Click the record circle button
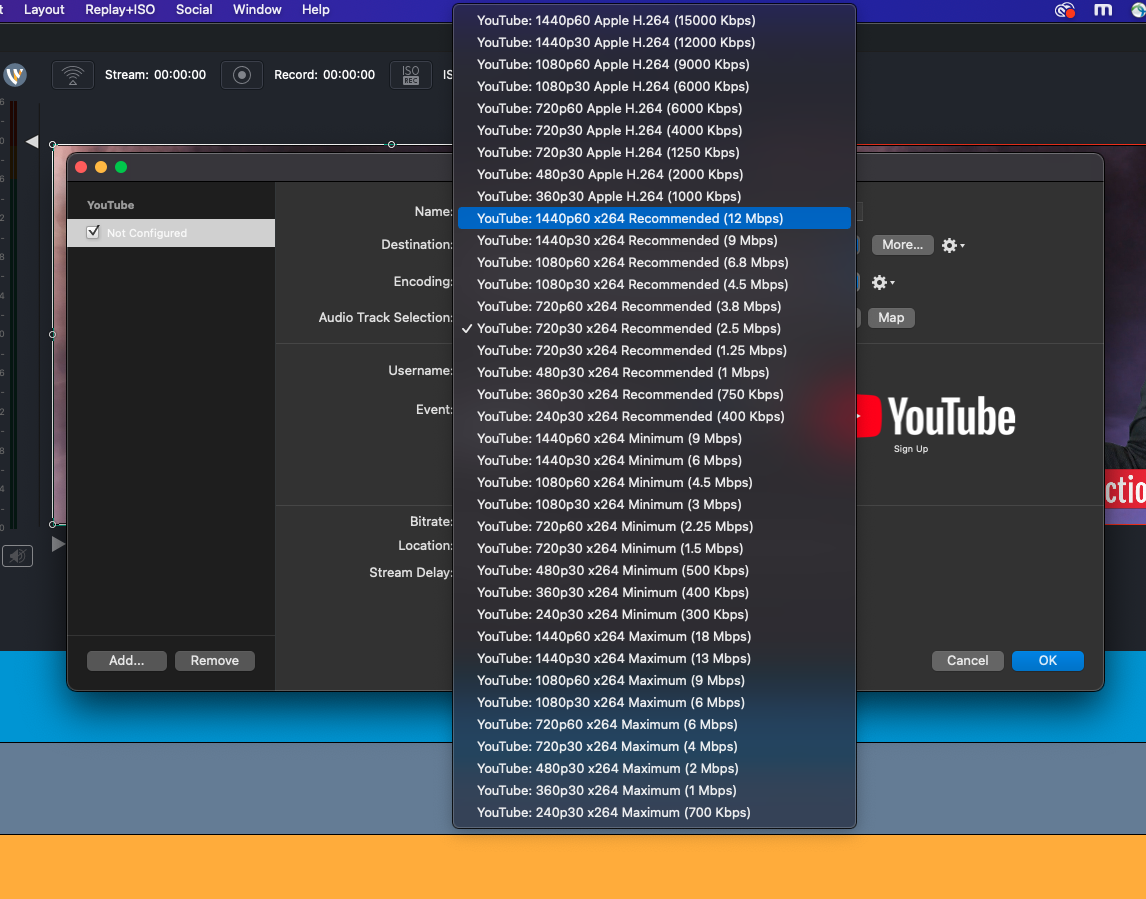Viewport: 1146px width, 899px height. (x=242, y=75)
